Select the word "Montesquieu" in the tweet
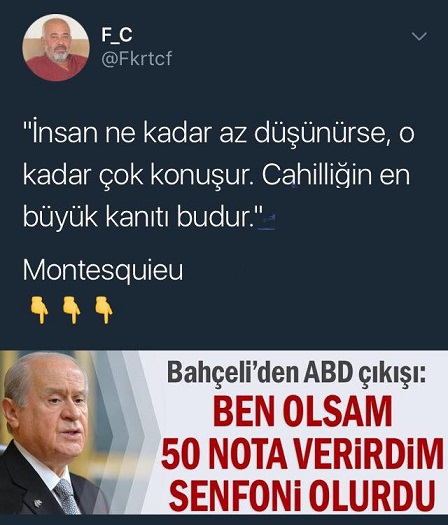 pyautogui.click(x=103, y=270)
